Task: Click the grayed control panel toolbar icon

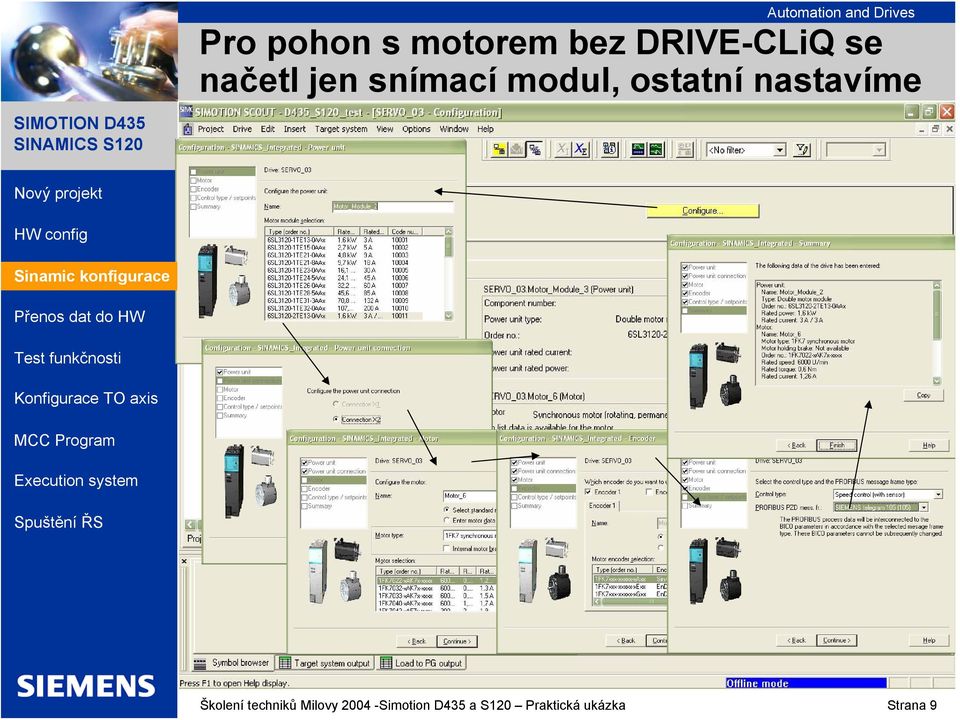Action: click(684, 149)
